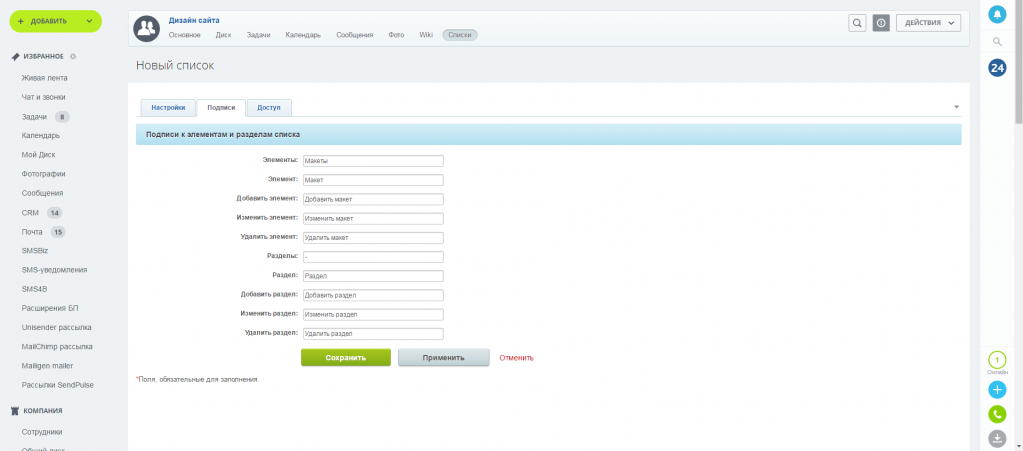This screenshot has width=1023, height=451.
Task: Open Живая лента in sidebar
Action: [x=44, y=78]
